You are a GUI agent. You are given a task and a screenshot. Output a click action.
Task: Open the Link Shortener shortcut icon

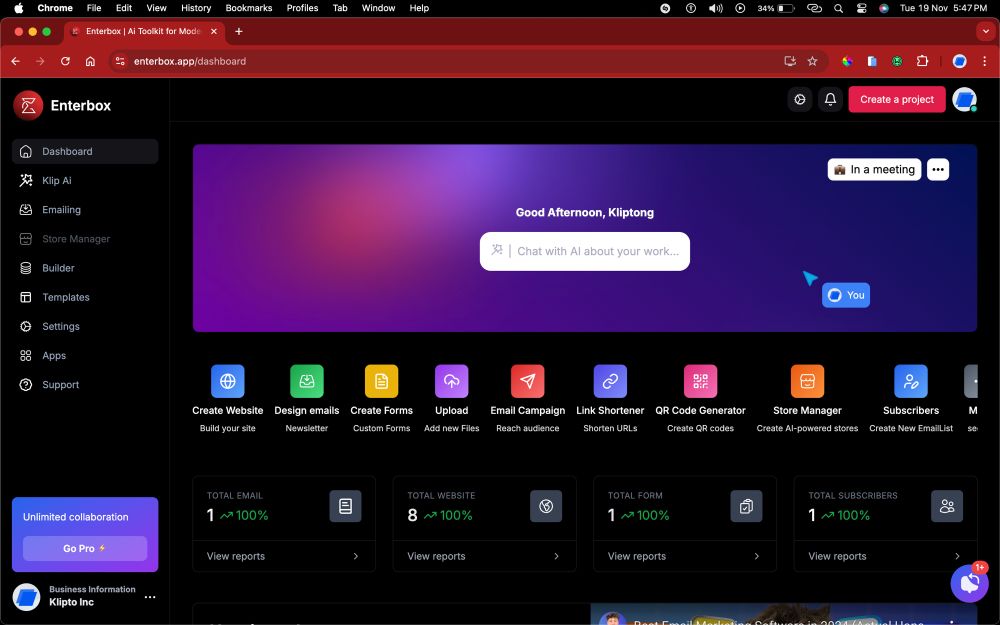[610, 381]
